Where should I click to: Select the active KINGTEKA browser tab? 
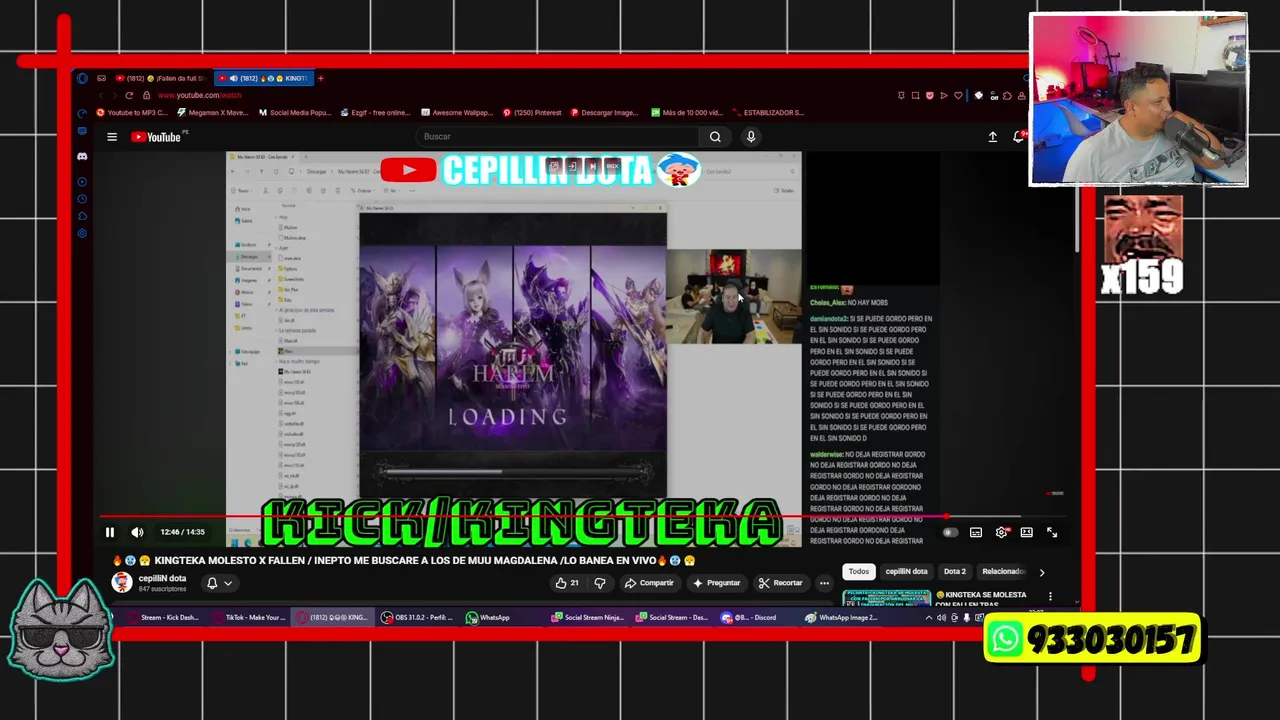[x=263, y=78]
